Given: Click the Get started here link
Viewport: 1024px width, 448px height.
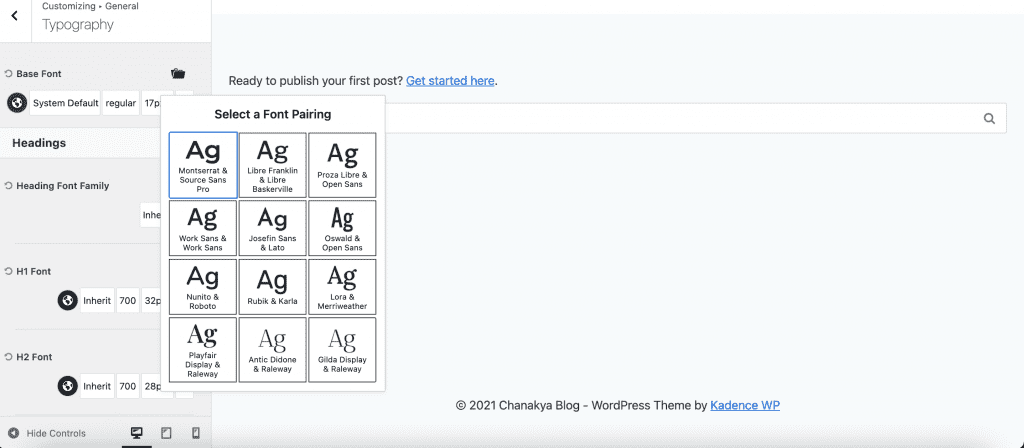Looking at the screenshot, I should pyautogui.click(x=451, y=81).
